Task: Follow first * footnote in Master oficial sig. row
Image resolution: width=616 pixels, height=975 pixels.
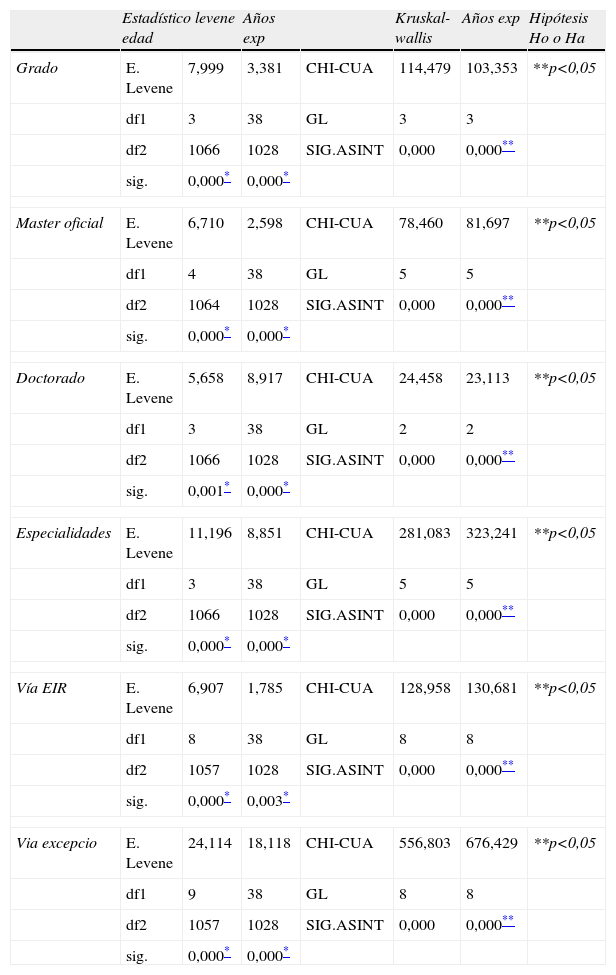Action: (x=227, y=332)
